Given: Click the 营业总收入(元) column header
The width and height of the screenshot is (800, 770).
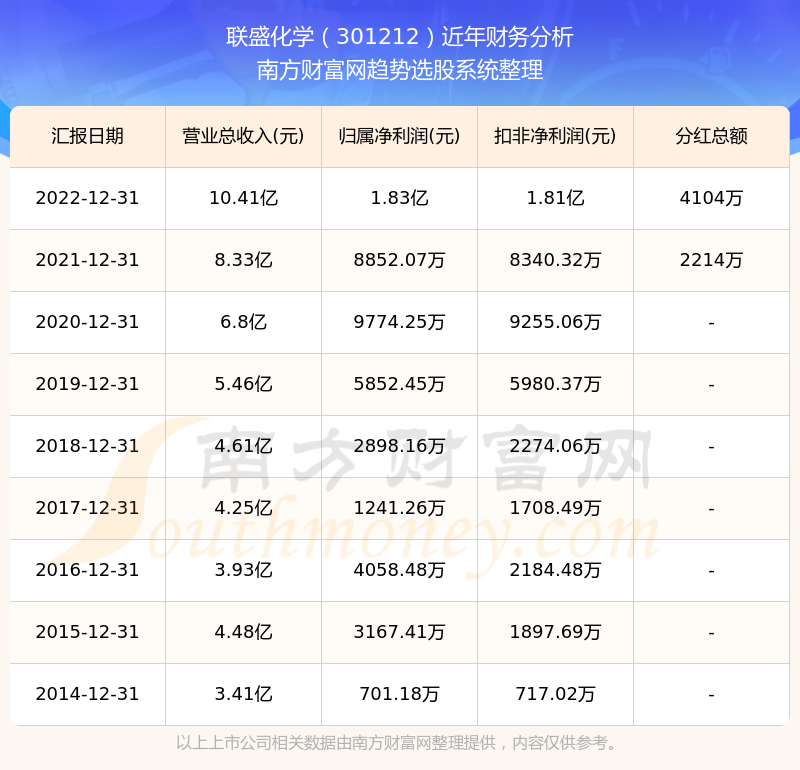Looking at the screenshot, I should (243, 136).
